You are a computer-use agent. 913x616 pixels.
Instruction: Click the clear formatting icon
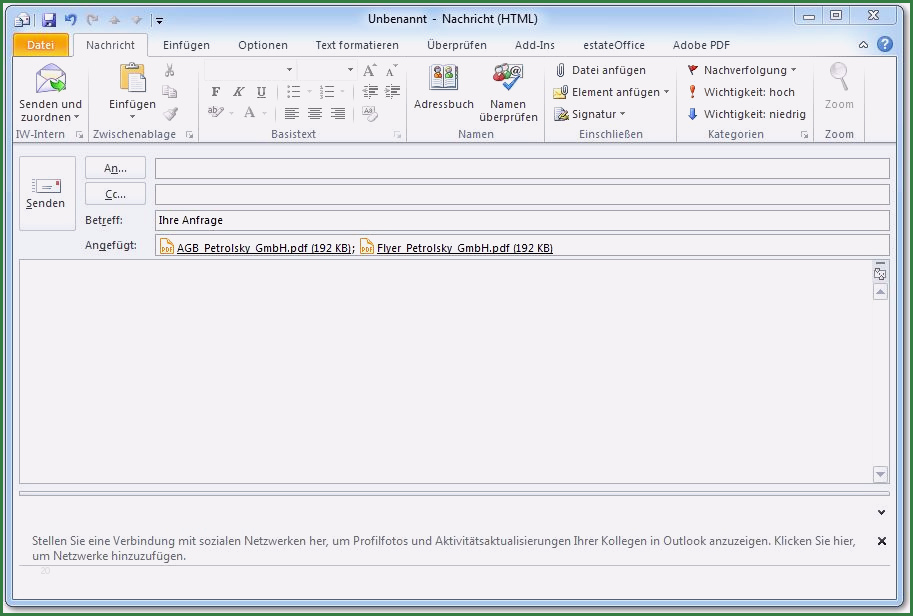(x=370, y=114)
